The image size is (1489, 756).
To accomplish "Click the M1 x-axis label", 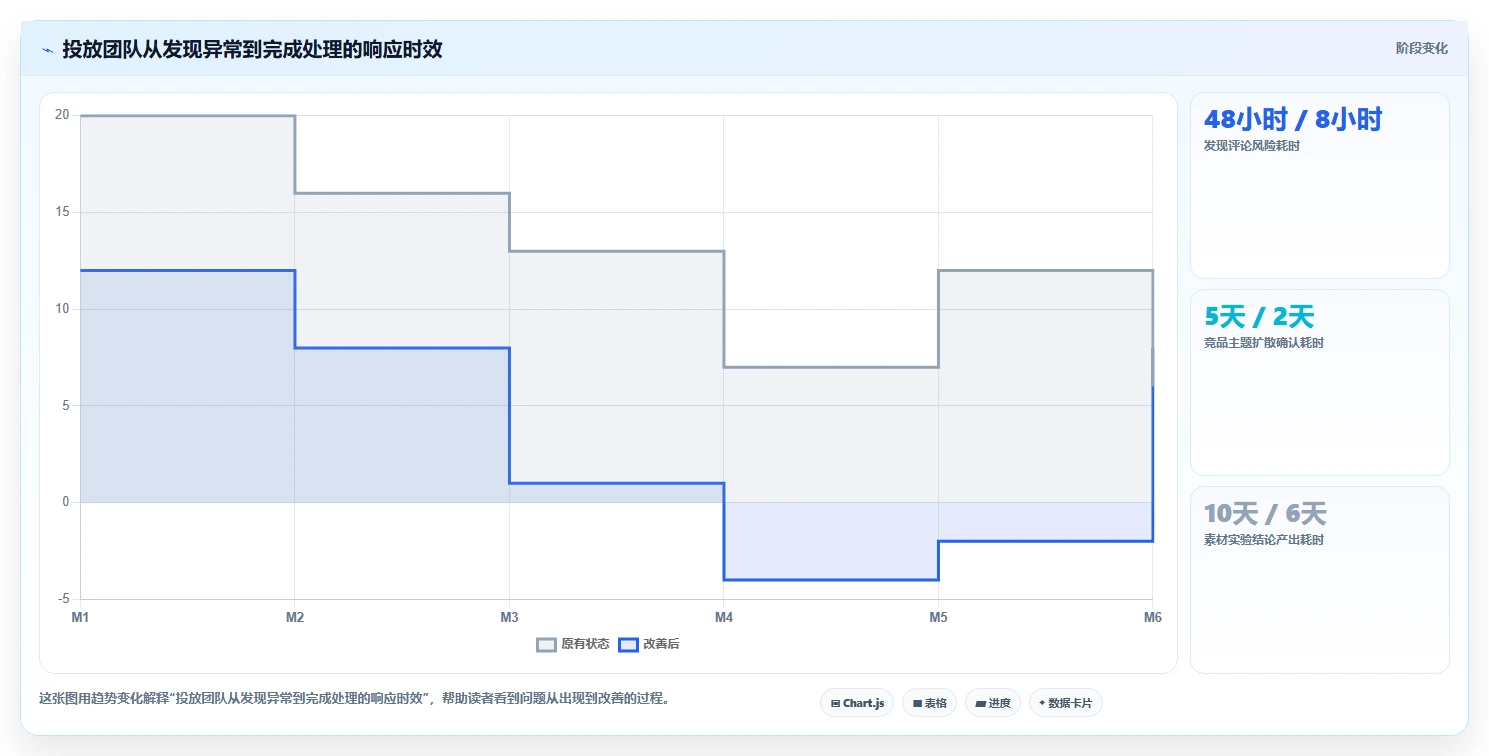I will pyautogui.click(x=80, y=618).
